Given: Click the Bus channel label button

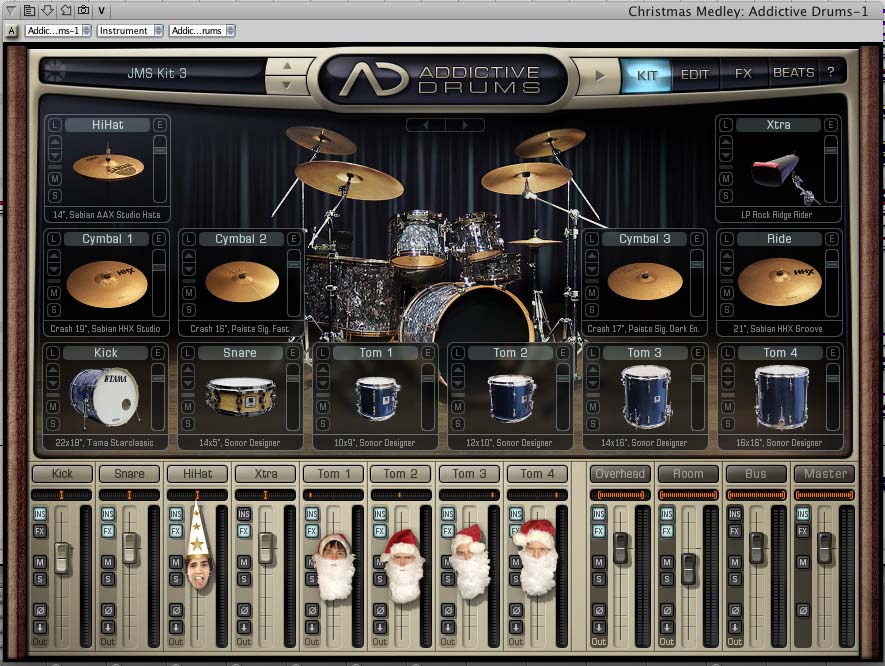Looking at the screenshot, I should click(756, 474).
